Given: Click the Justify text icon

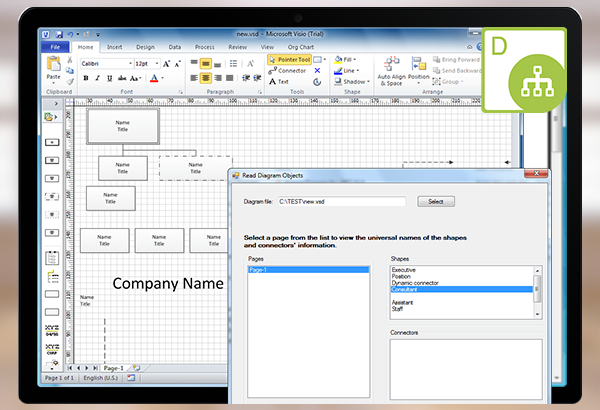Looking at the screenshot, I should (x=229, y=78).
